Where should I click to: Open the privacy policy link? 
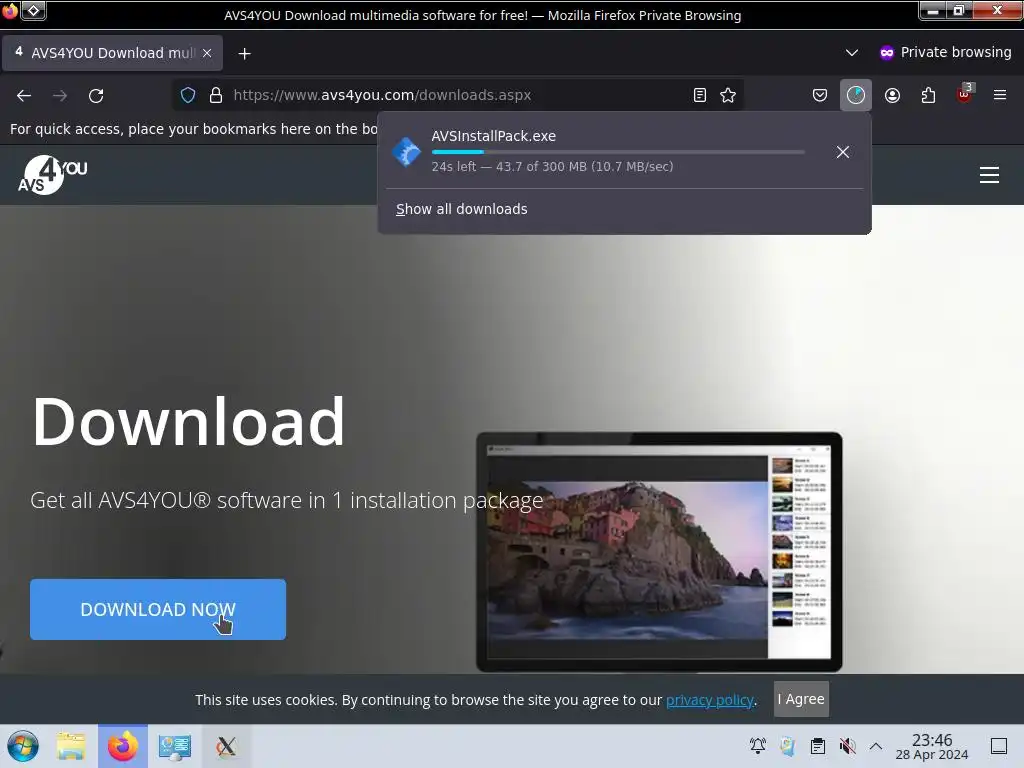pos(710,700)
